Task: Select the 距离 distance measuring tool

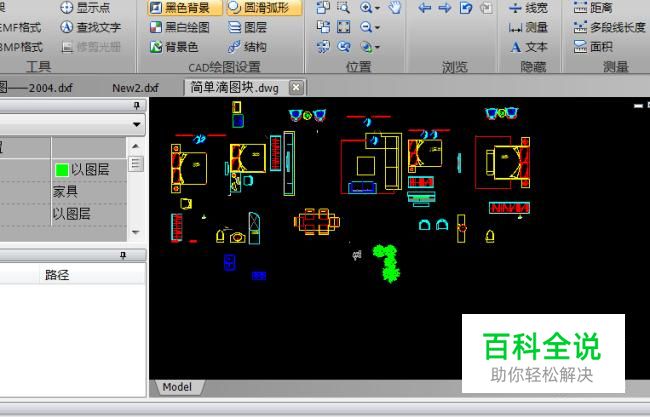Action: [x=593, y=7]
